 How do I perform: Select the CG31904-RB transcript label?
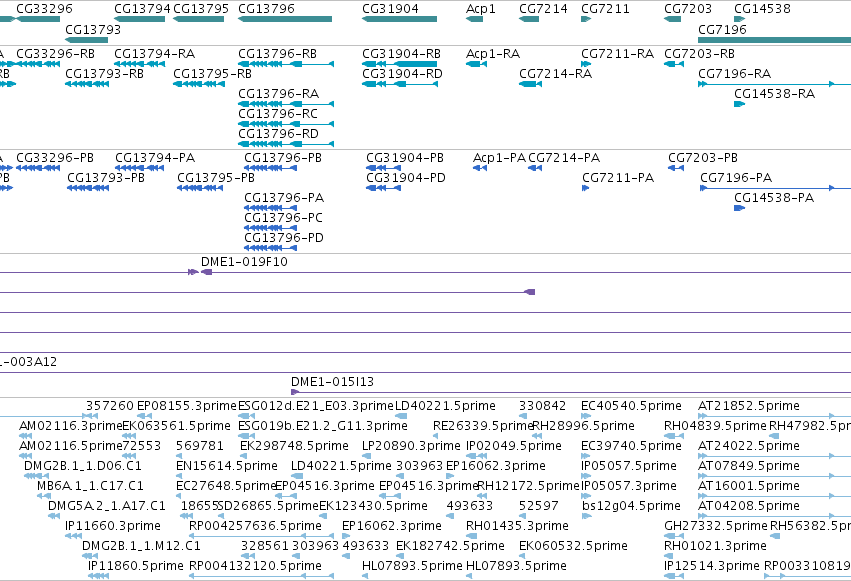402,54
